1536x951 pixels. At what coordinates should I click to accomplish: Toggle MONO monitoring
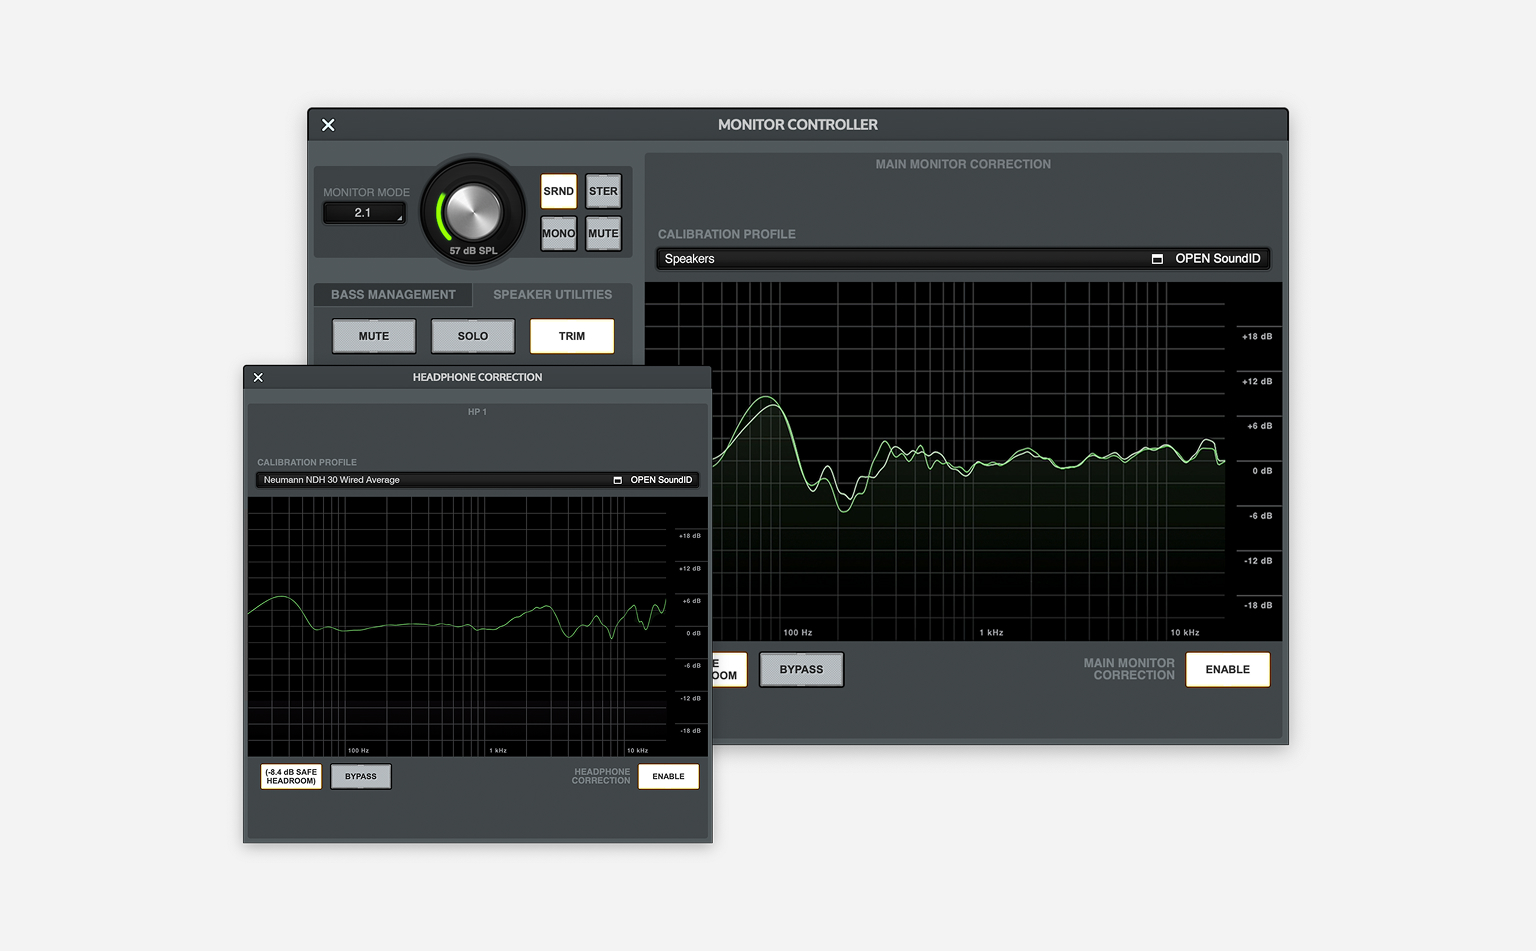[x=558, y=234]
